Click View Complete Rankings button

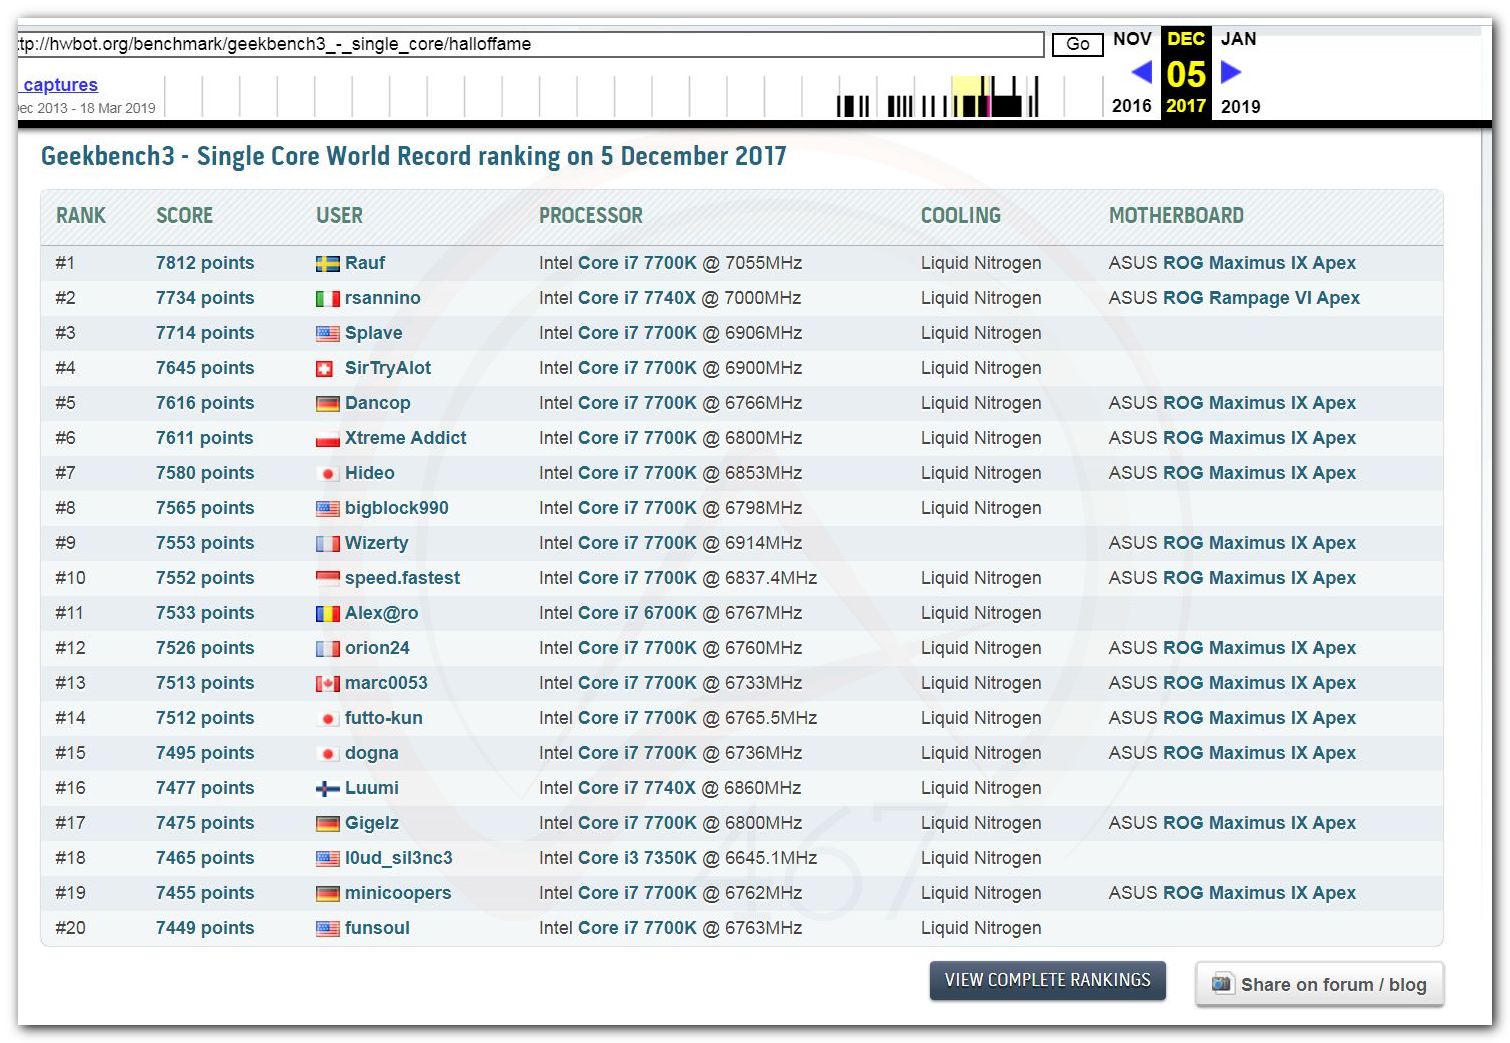pos(1047,980)
